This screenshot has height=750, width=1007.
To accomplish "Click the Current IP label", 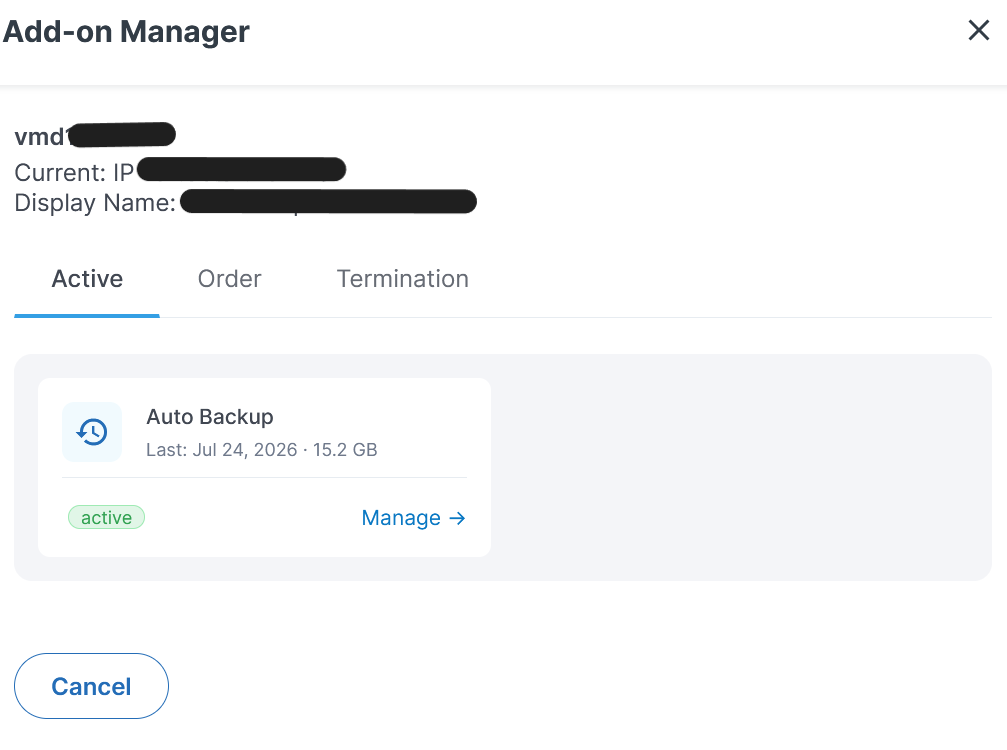I will point(74,172).
